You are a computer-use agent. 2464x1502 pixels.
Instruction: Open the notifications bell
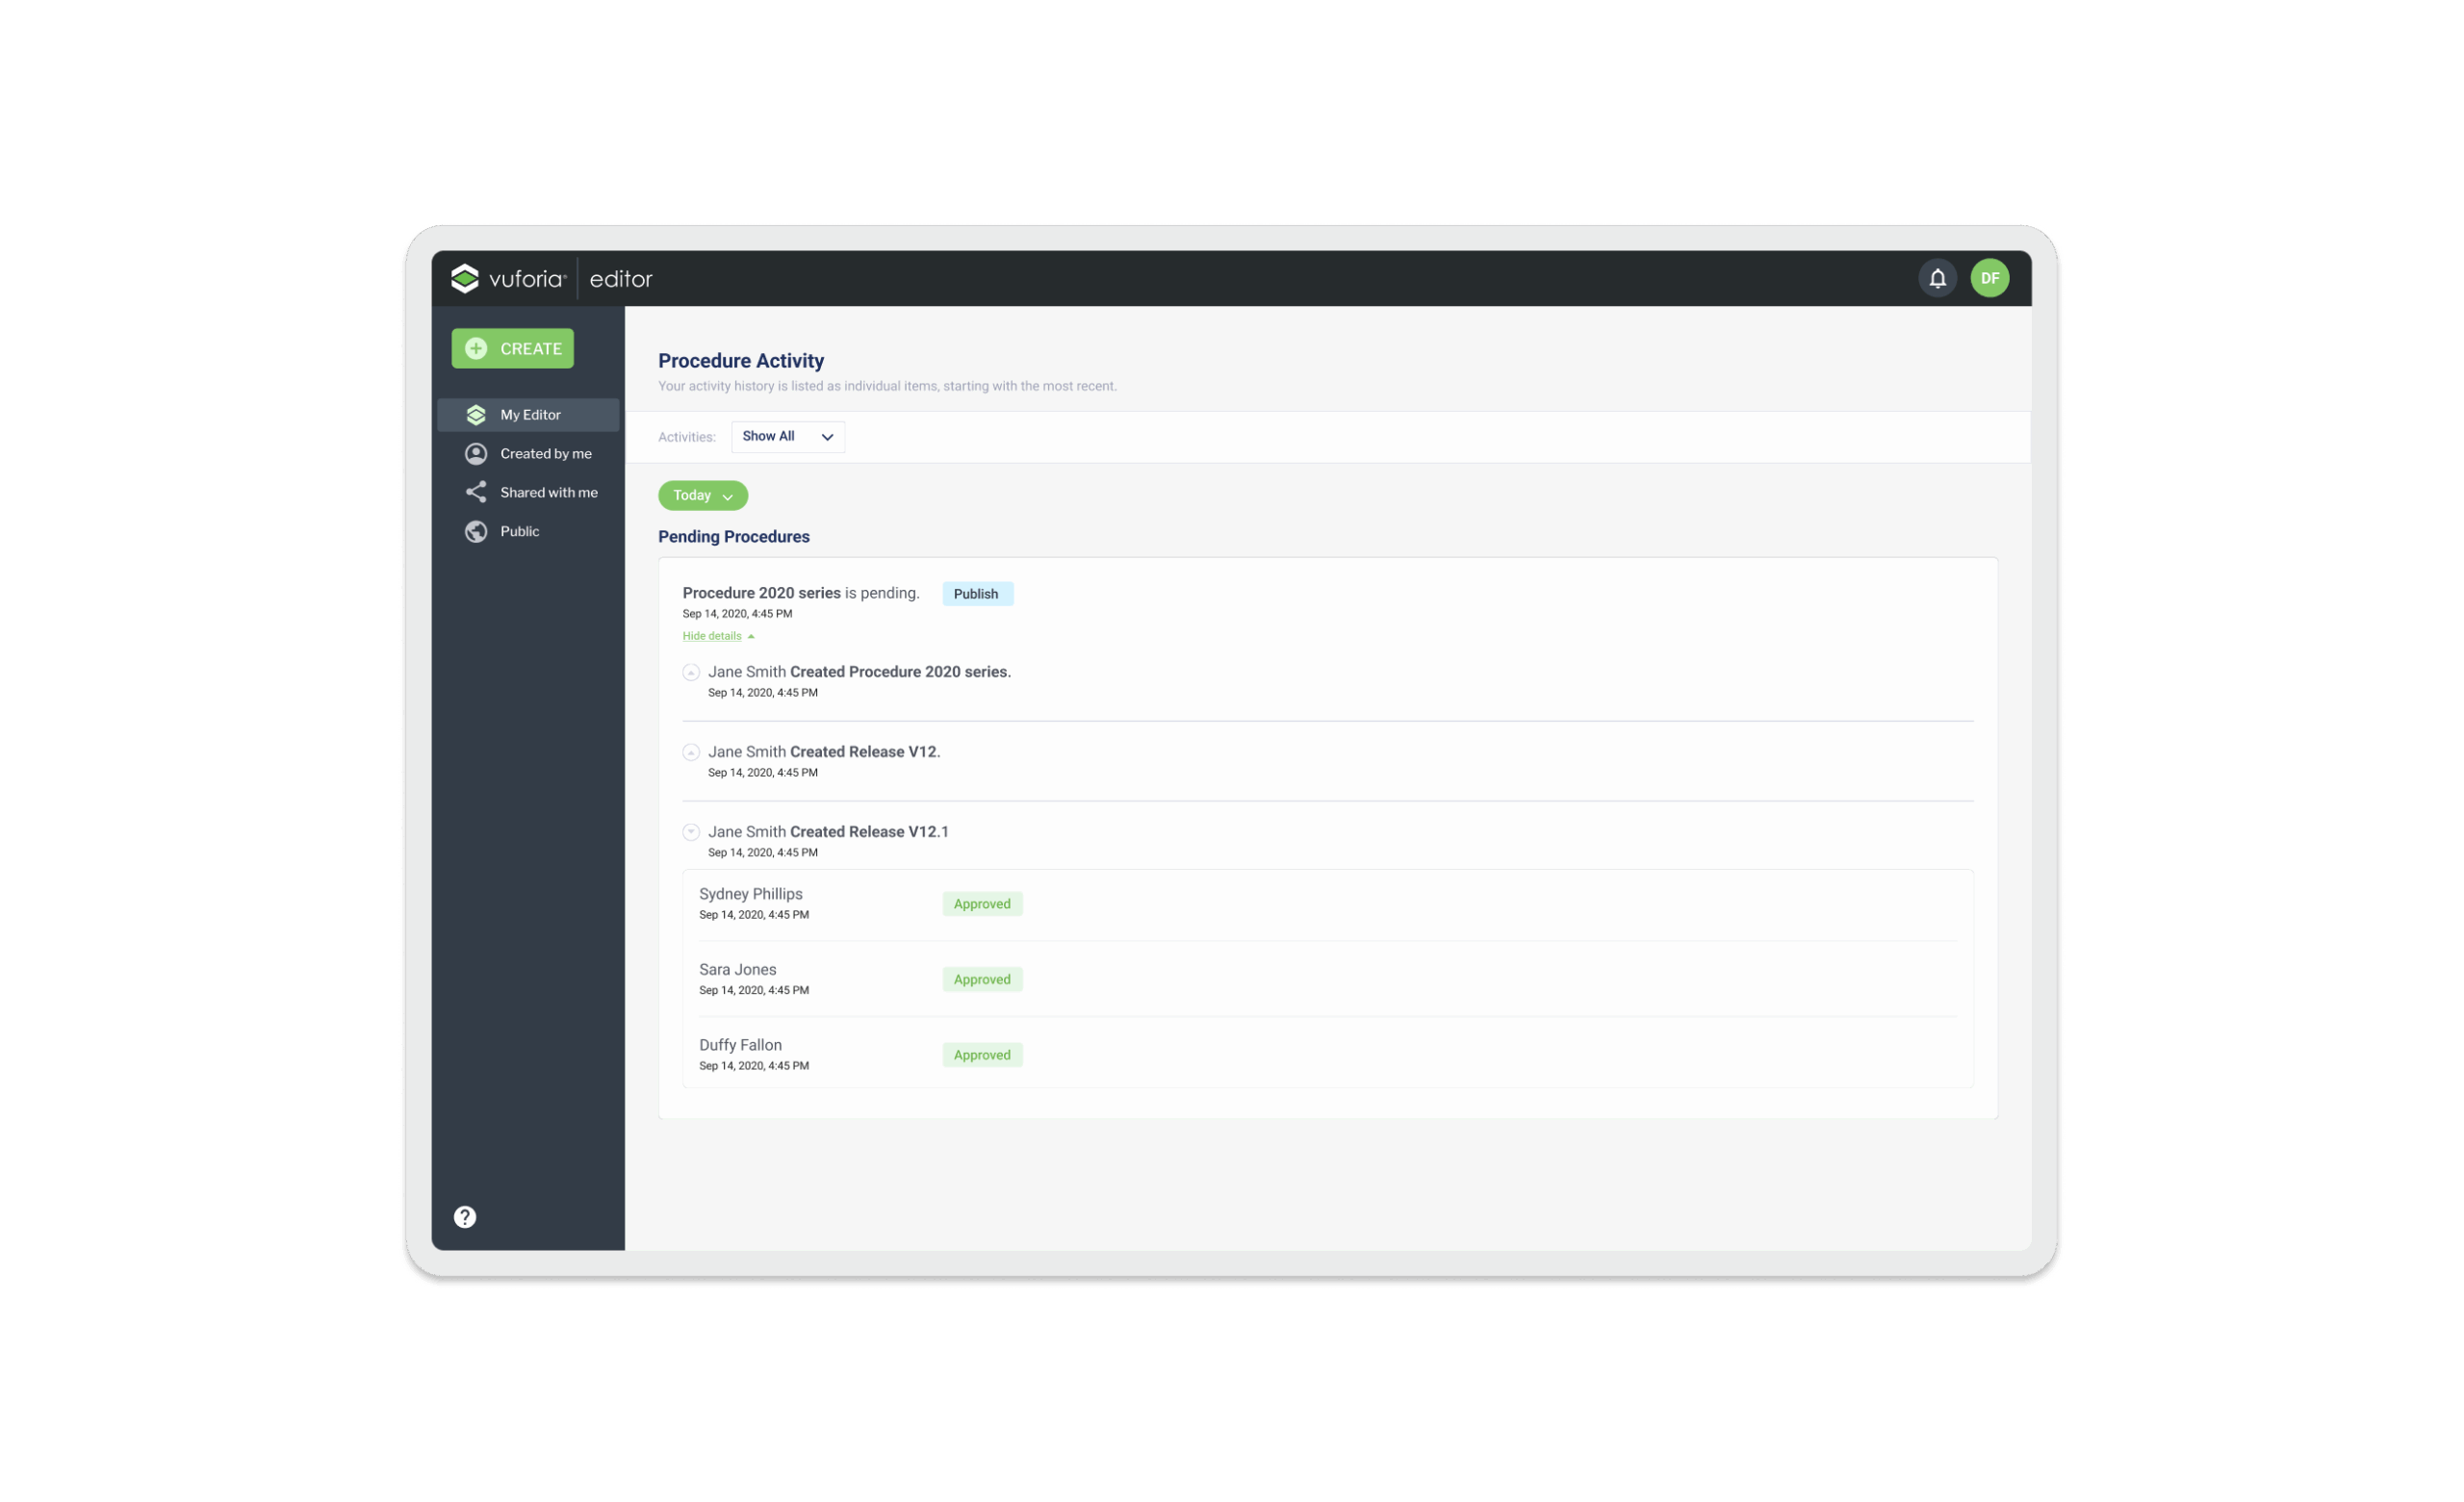1937,278
